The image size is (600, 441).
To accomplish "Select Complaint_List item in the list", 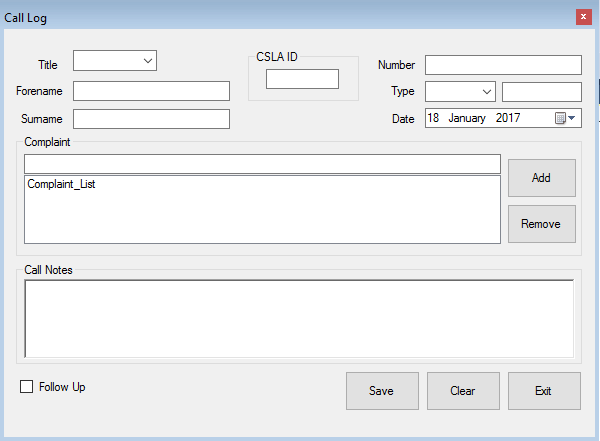I will [x=61, y=184].
